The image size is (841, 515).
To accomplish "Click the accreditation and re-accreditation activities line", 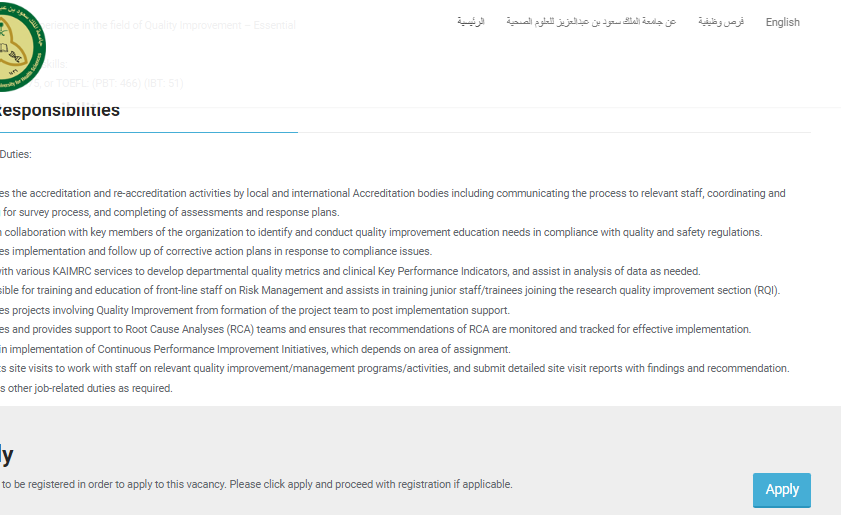I will [393, 193].
